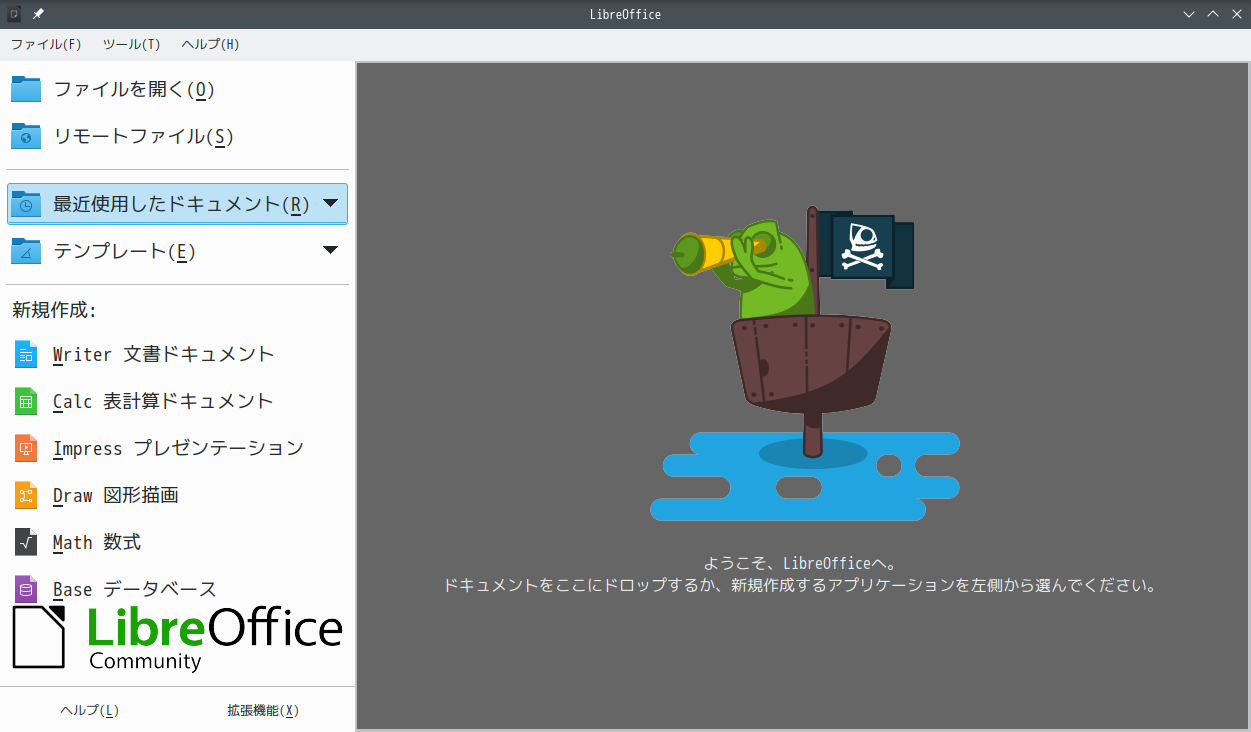Screen dimensions: 1251x732
Task: Click the Writer document icon
Action: click(26, 354)
